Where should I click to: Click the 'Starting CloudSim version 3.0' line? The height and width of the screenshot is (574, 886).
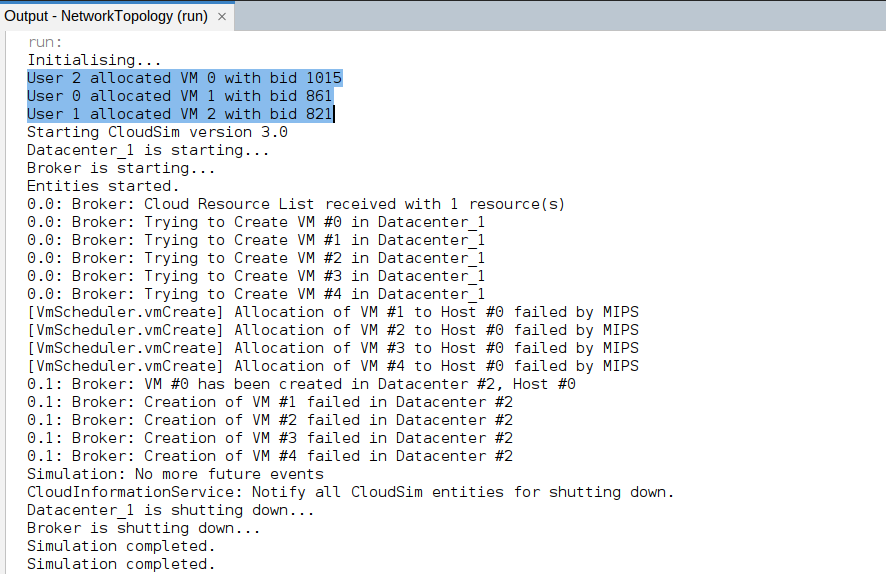157,132
